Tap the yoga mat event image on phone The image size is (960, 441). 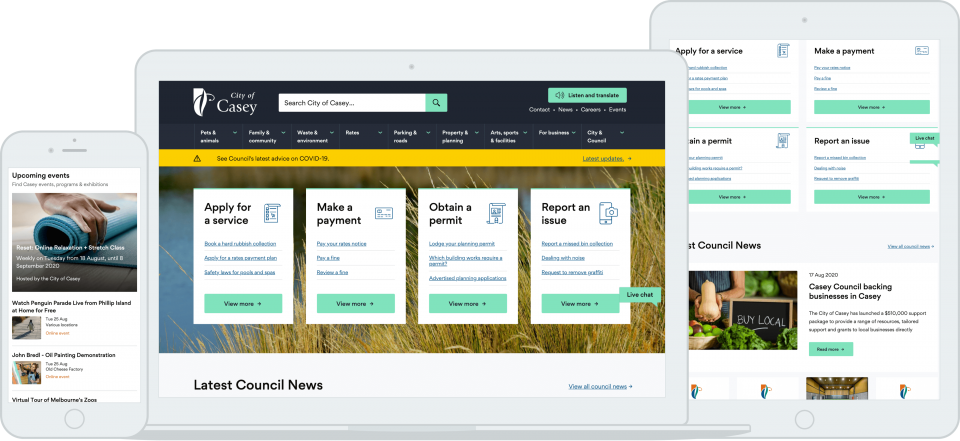point(75,243)
